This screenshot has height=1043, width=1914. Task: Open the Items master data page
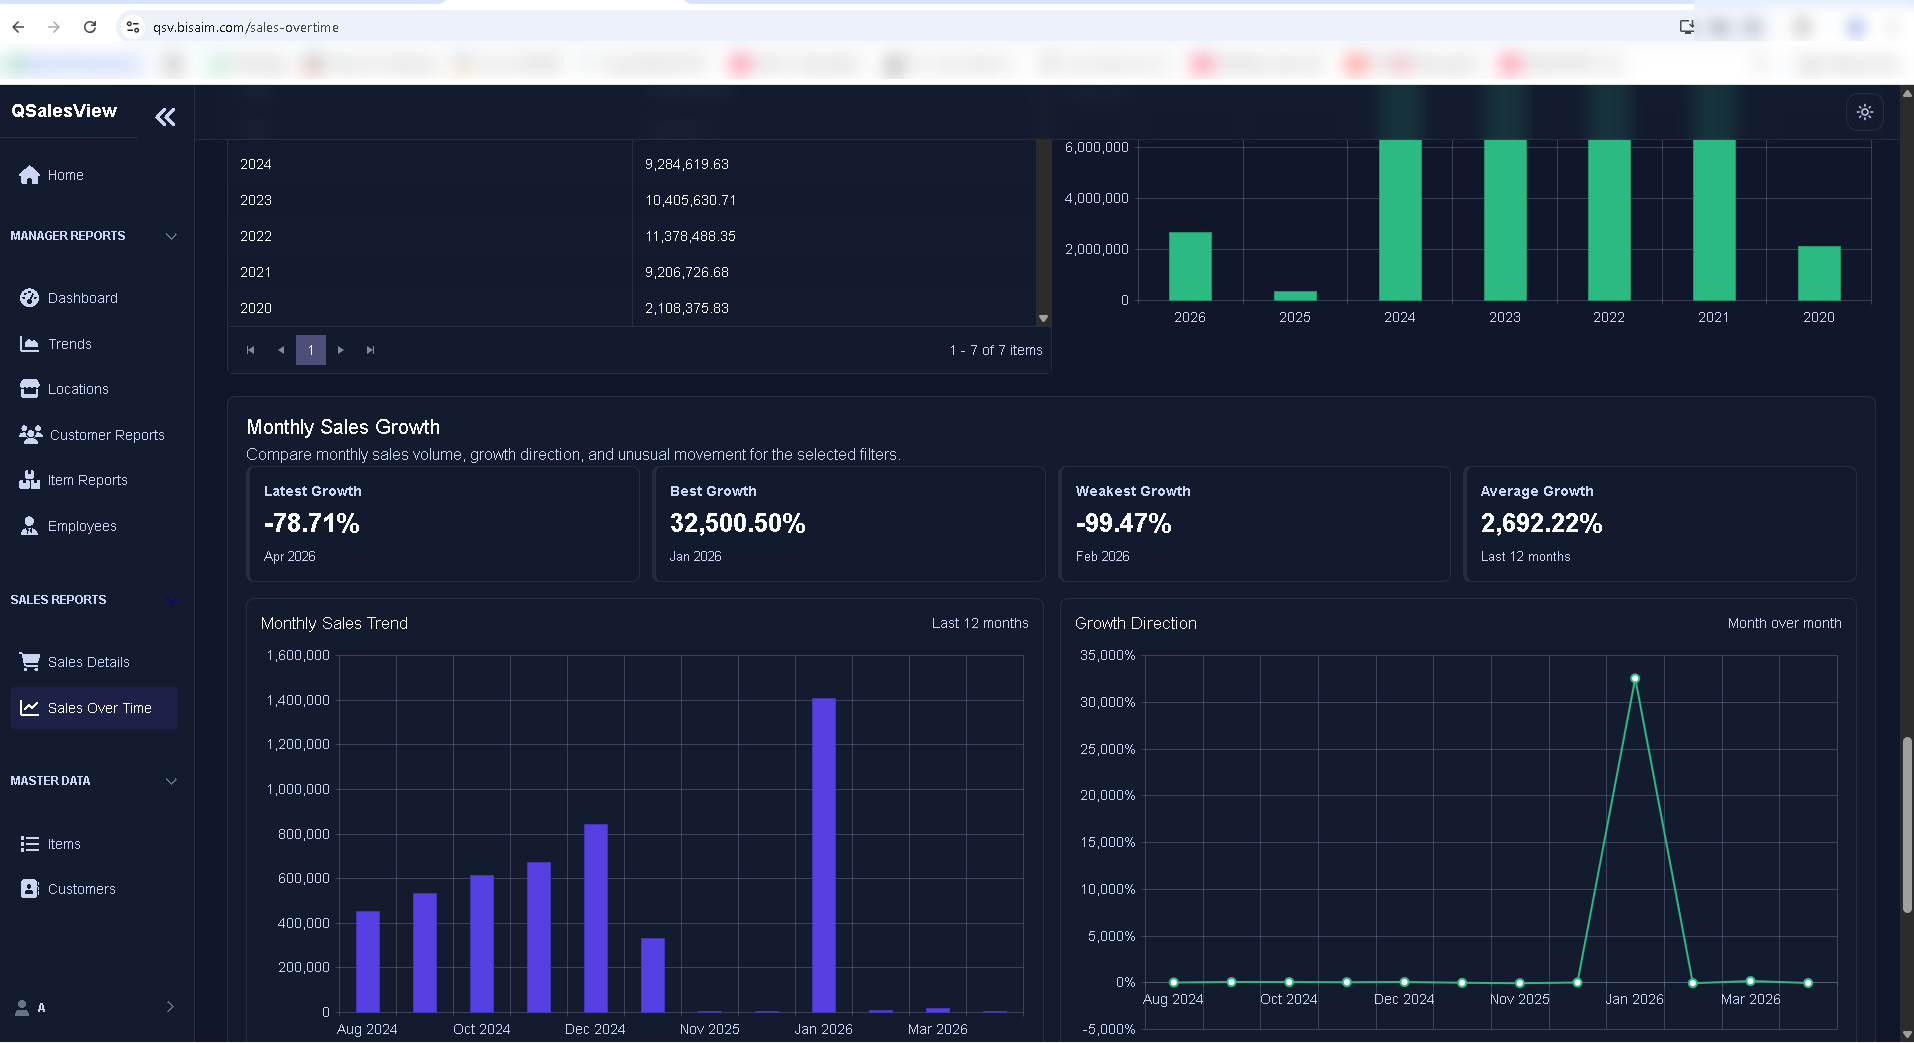pyautogui.click(x=64, y=844)
